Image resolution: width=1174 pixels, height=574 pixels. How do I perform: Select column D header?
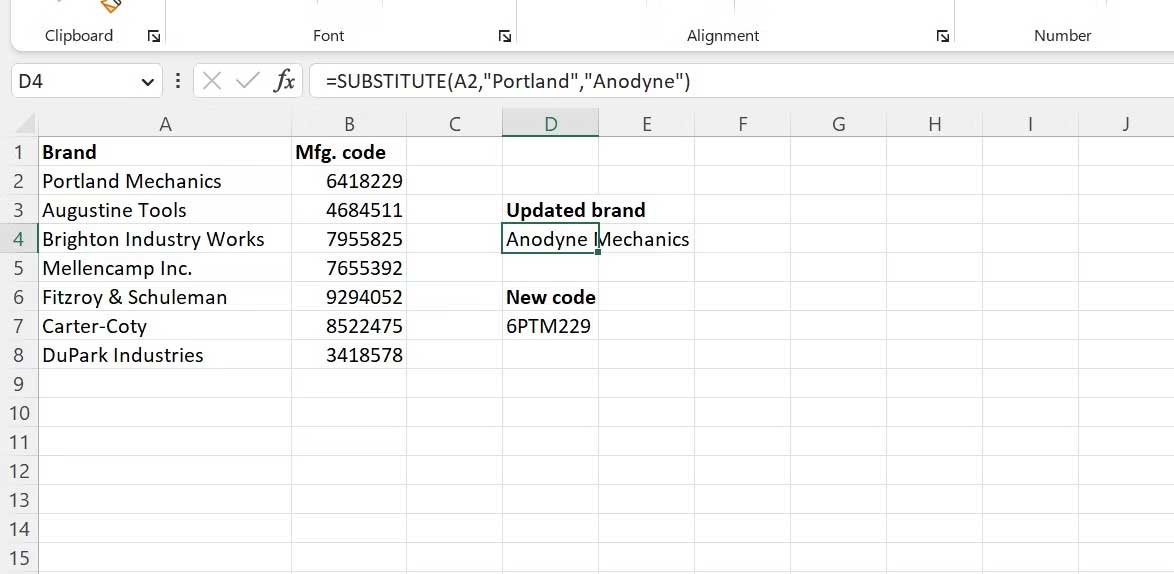click(550, 124)
